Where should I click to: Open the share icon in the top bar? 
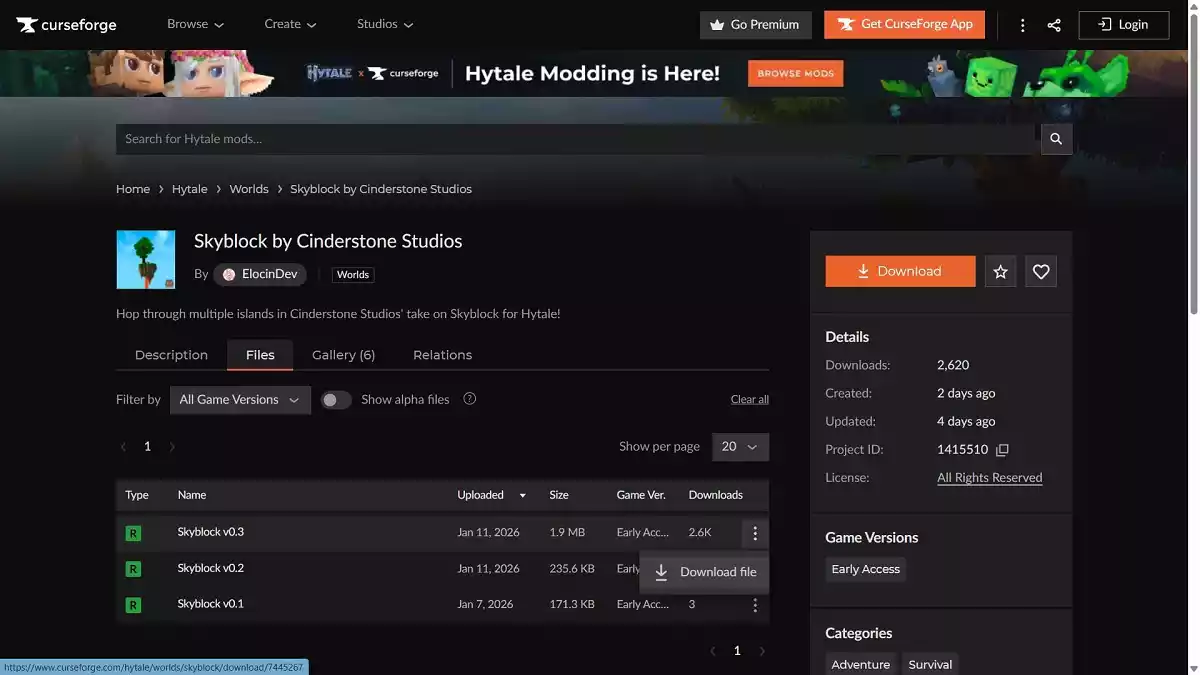pos(1054,24)
